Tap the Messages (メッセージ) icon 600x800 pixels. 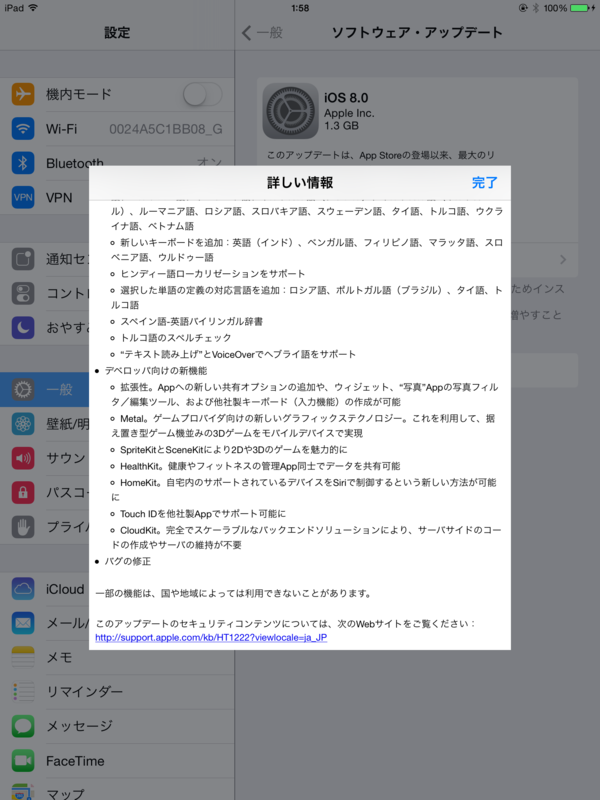point(23,726)
